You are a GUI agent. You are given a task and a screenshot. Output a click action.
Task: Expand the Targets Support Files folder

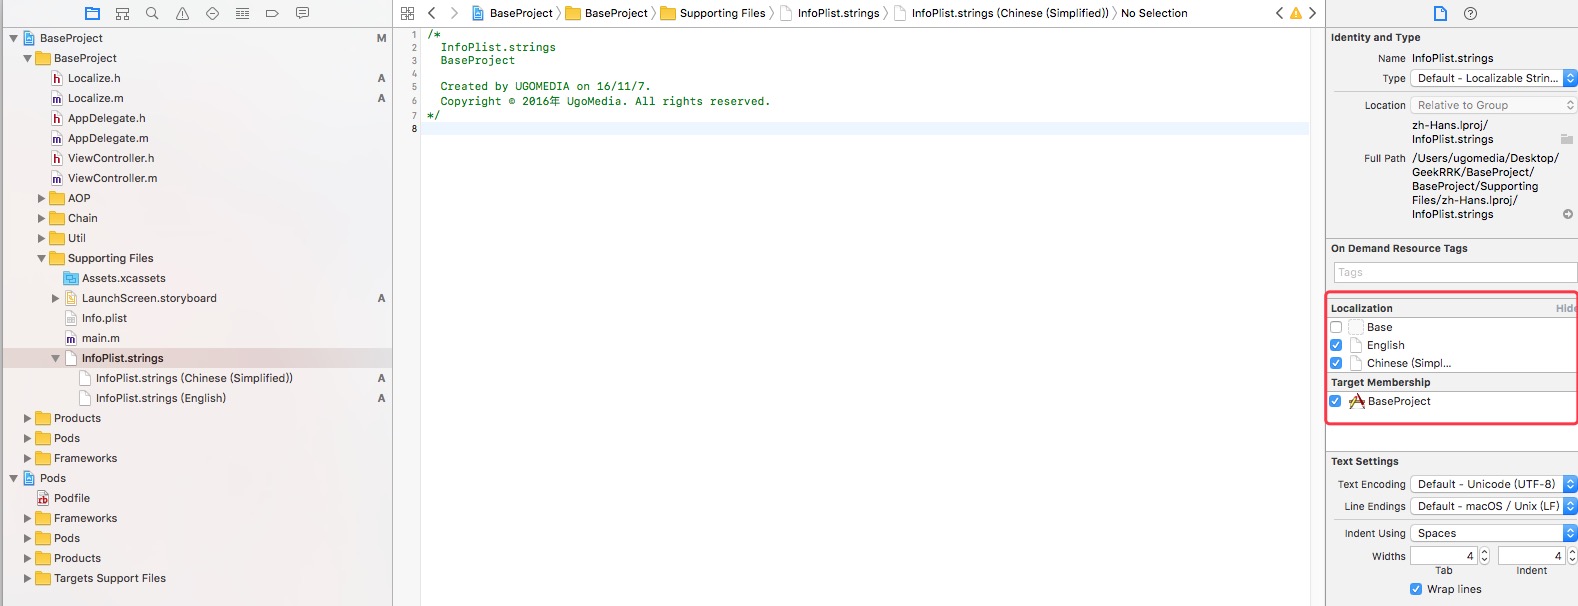point(28,578)
